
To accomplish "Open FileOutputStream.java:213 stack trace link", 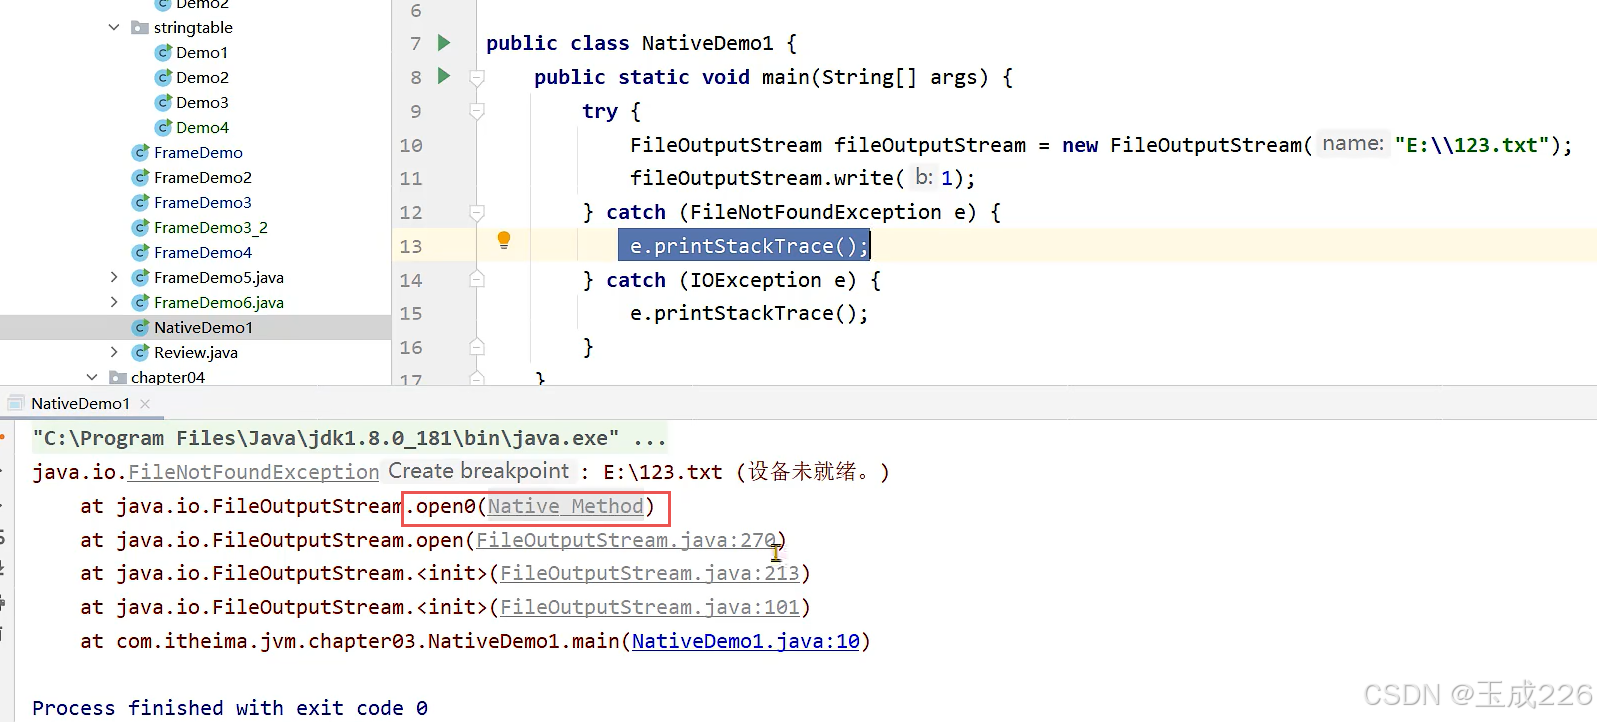I will pyautogui.click(x=650, y=573).
